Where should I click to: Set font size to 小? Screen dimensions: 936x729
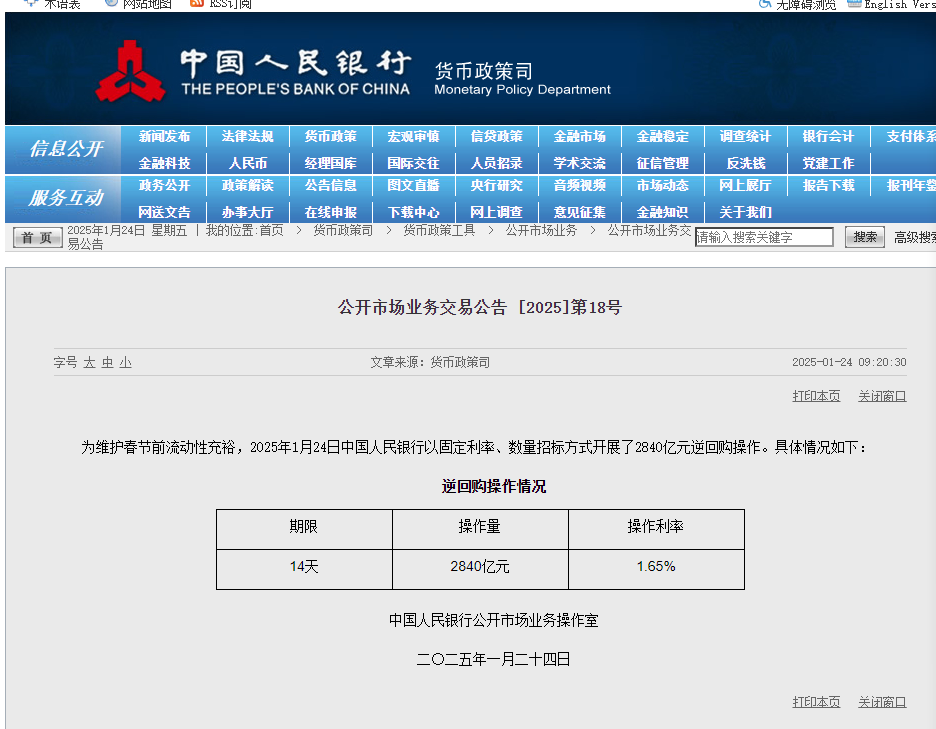click(125, 363)
